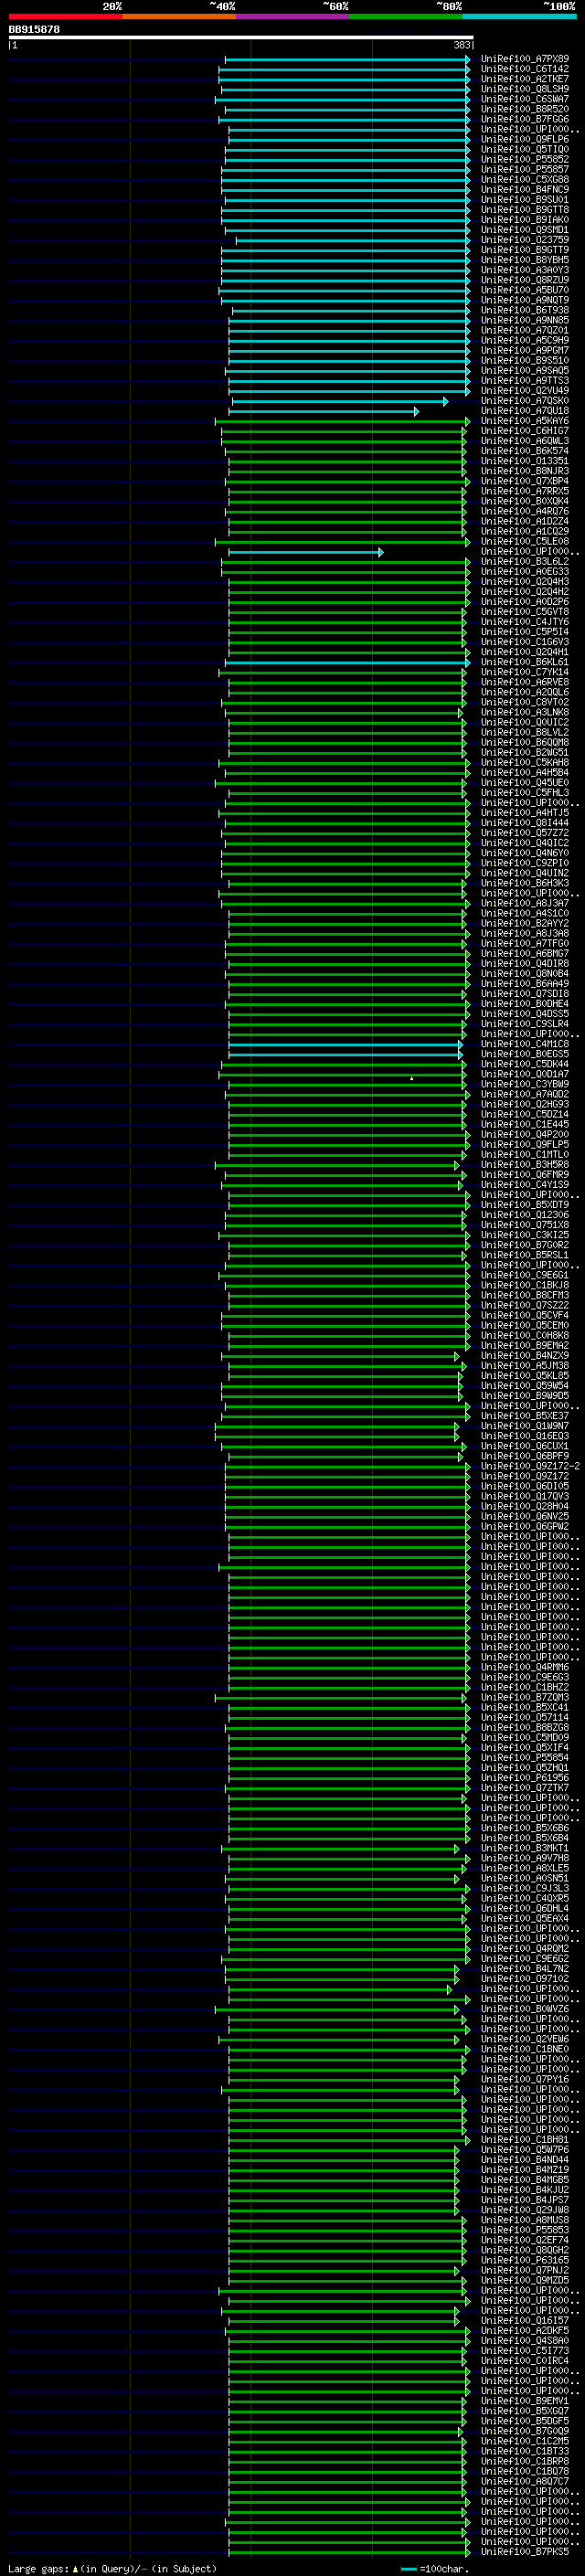Image resolution: width=585 pixels, height=2576 pixels.
Task: Select hit label UniRef100_A5KAY6
Action: [x=525, y=421]
